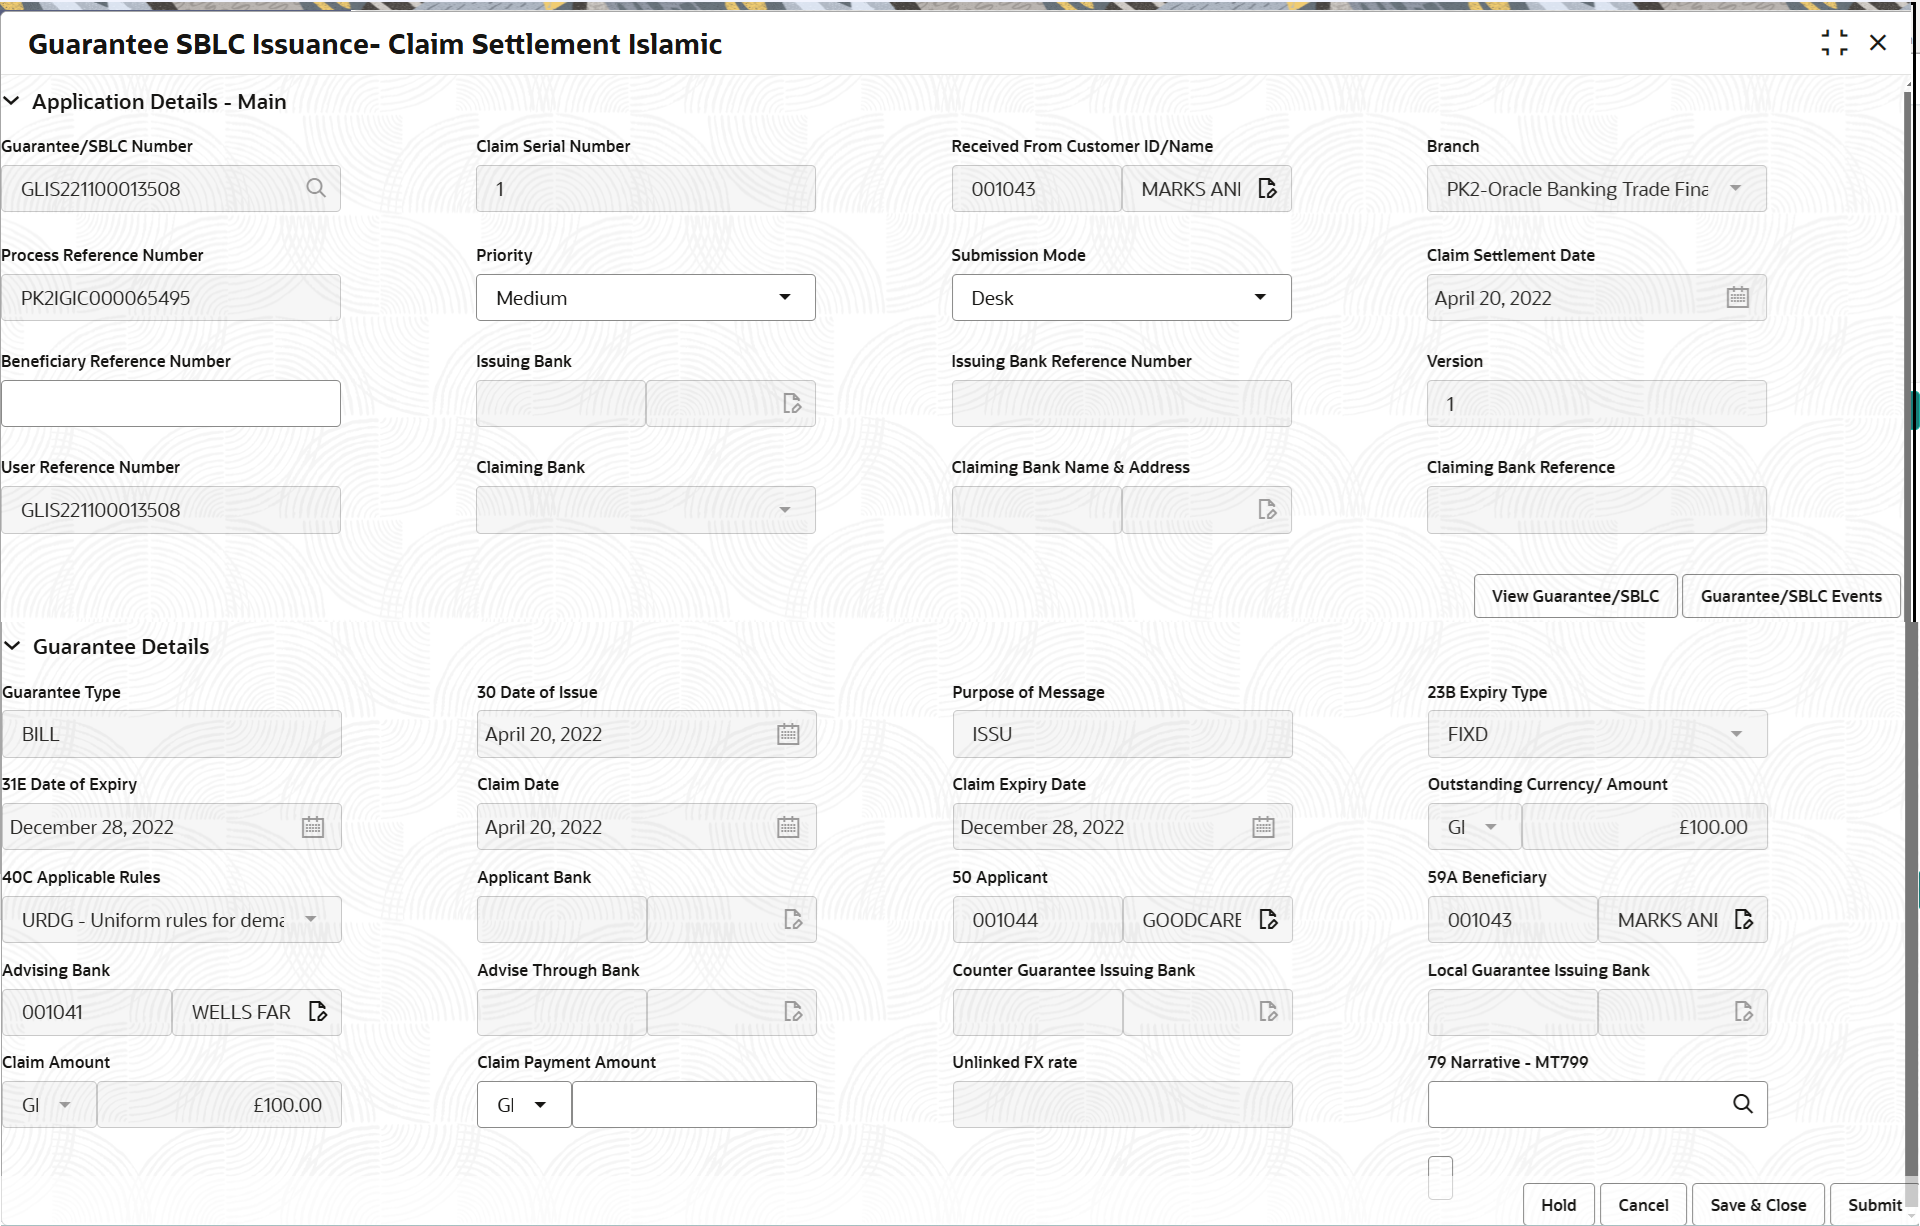Collapse the Application Details - Main section
This screenshot has width=1920, height=1226.
[x=12, y=102]
